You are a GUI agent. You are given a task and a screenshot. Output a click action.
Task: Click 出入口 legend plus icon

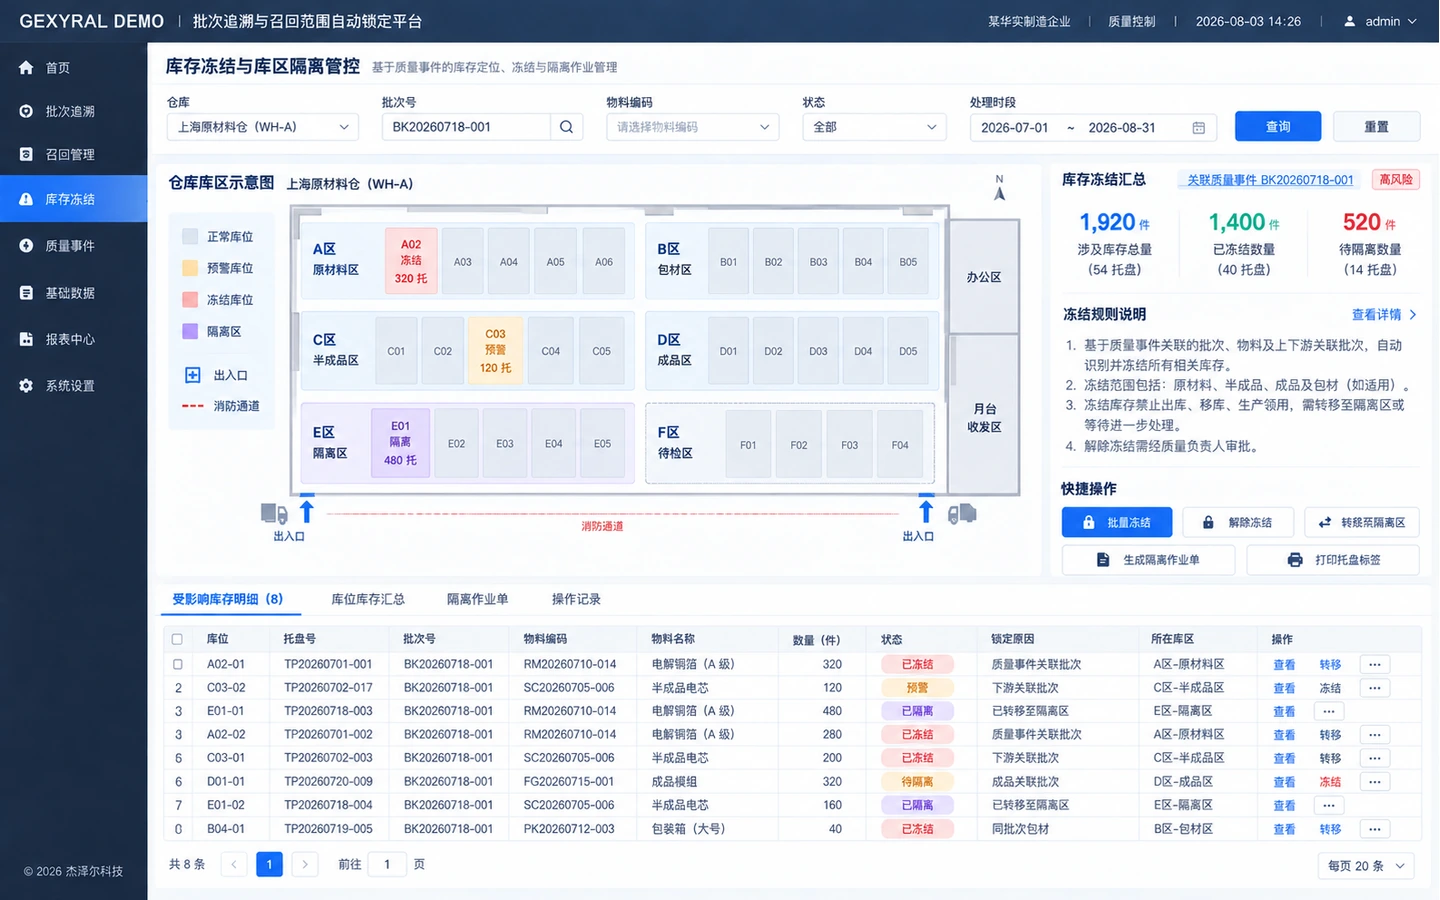[193, 375]
